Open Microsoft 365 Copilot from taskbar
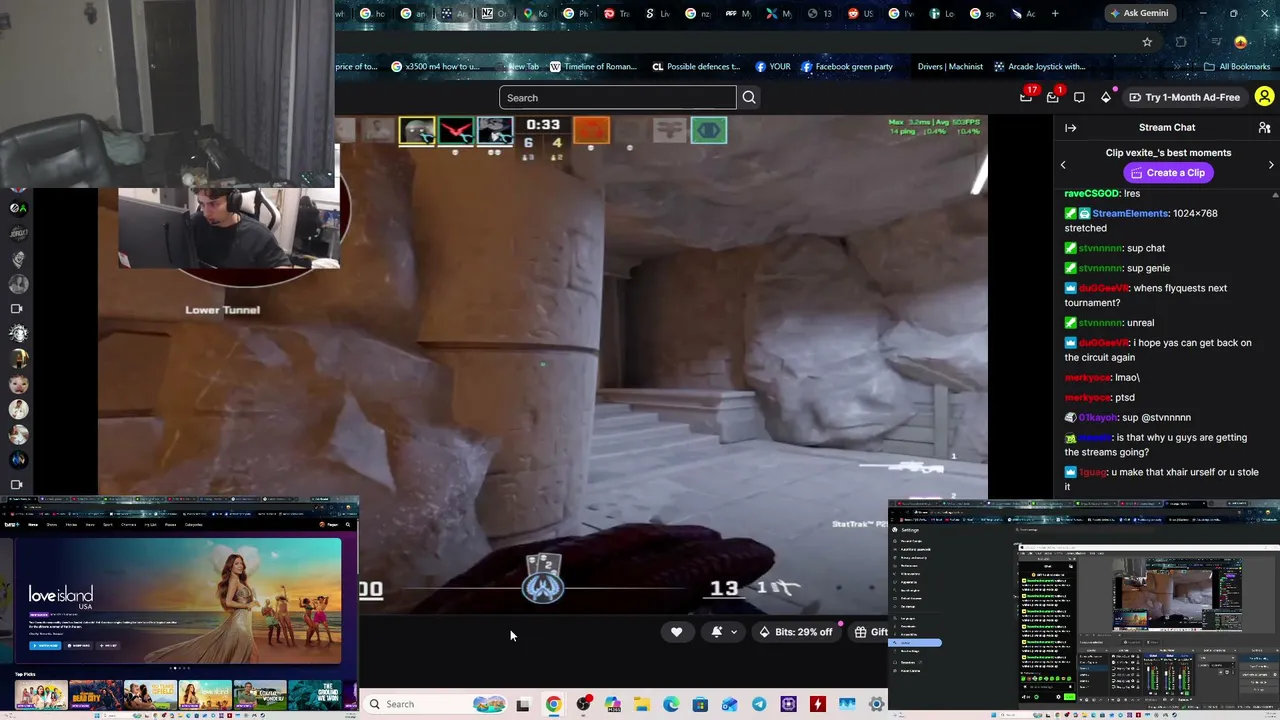The width and height of the screenshot is (1280, 720). coord(612,704)
